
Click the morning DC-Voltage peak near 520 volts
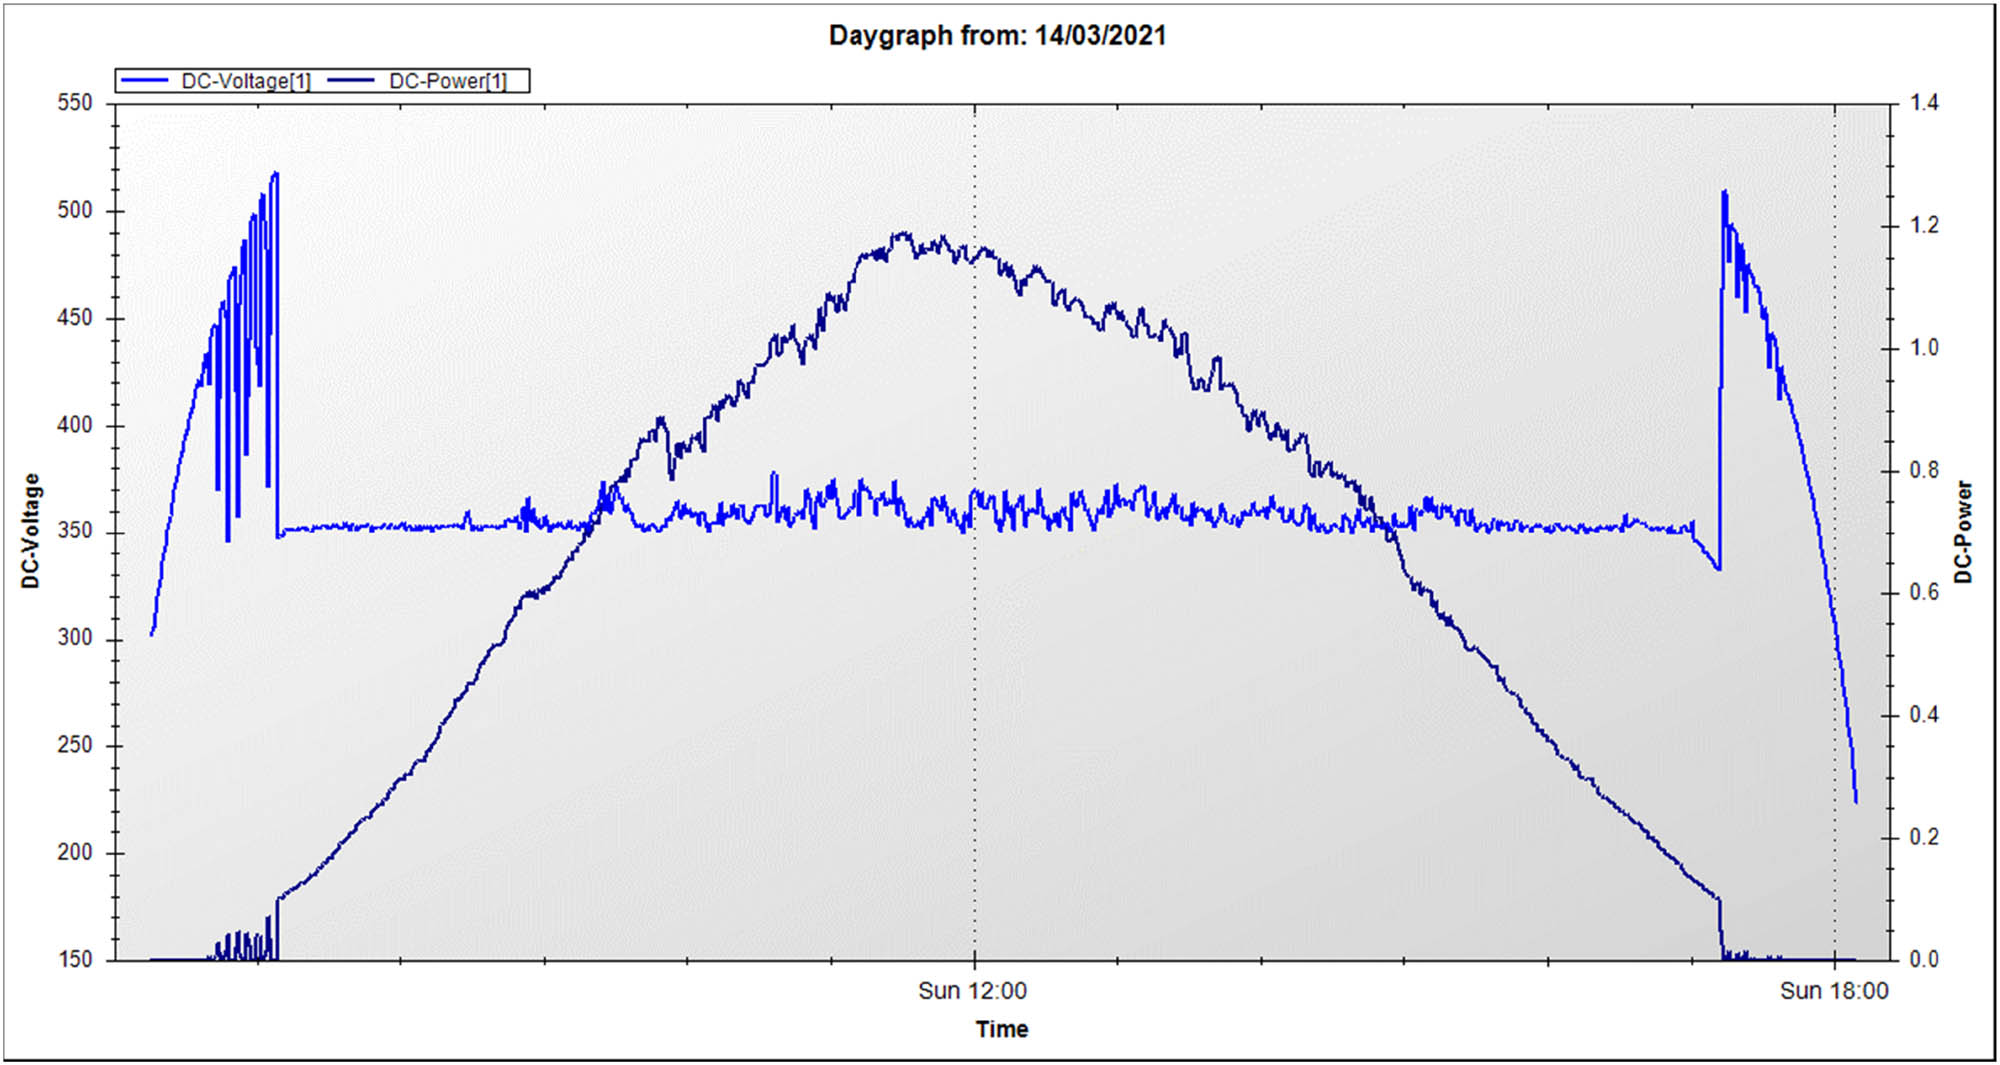[x=275, y=174]
